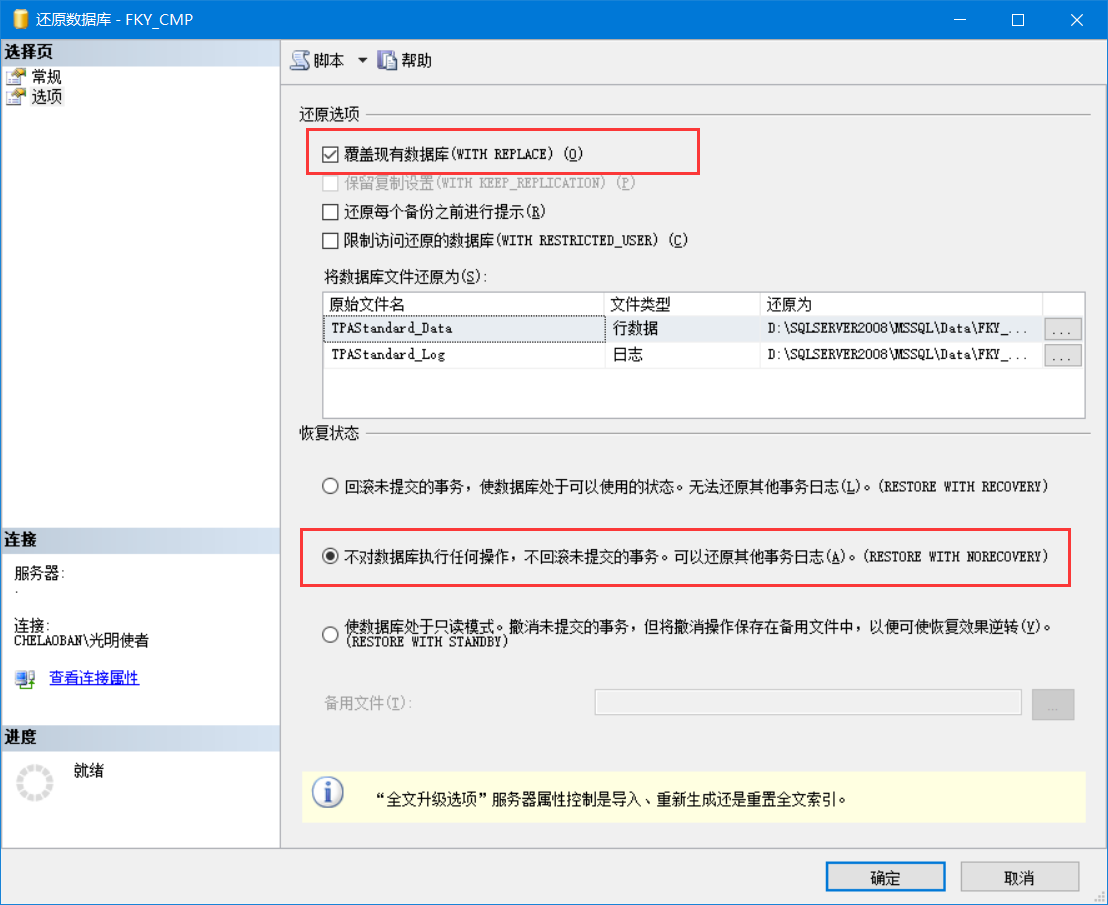This screenshot has width=1108, height=905.
Task: Click browse button for TPAStandard_Data restore path
Action: (x=1062, y=328)
